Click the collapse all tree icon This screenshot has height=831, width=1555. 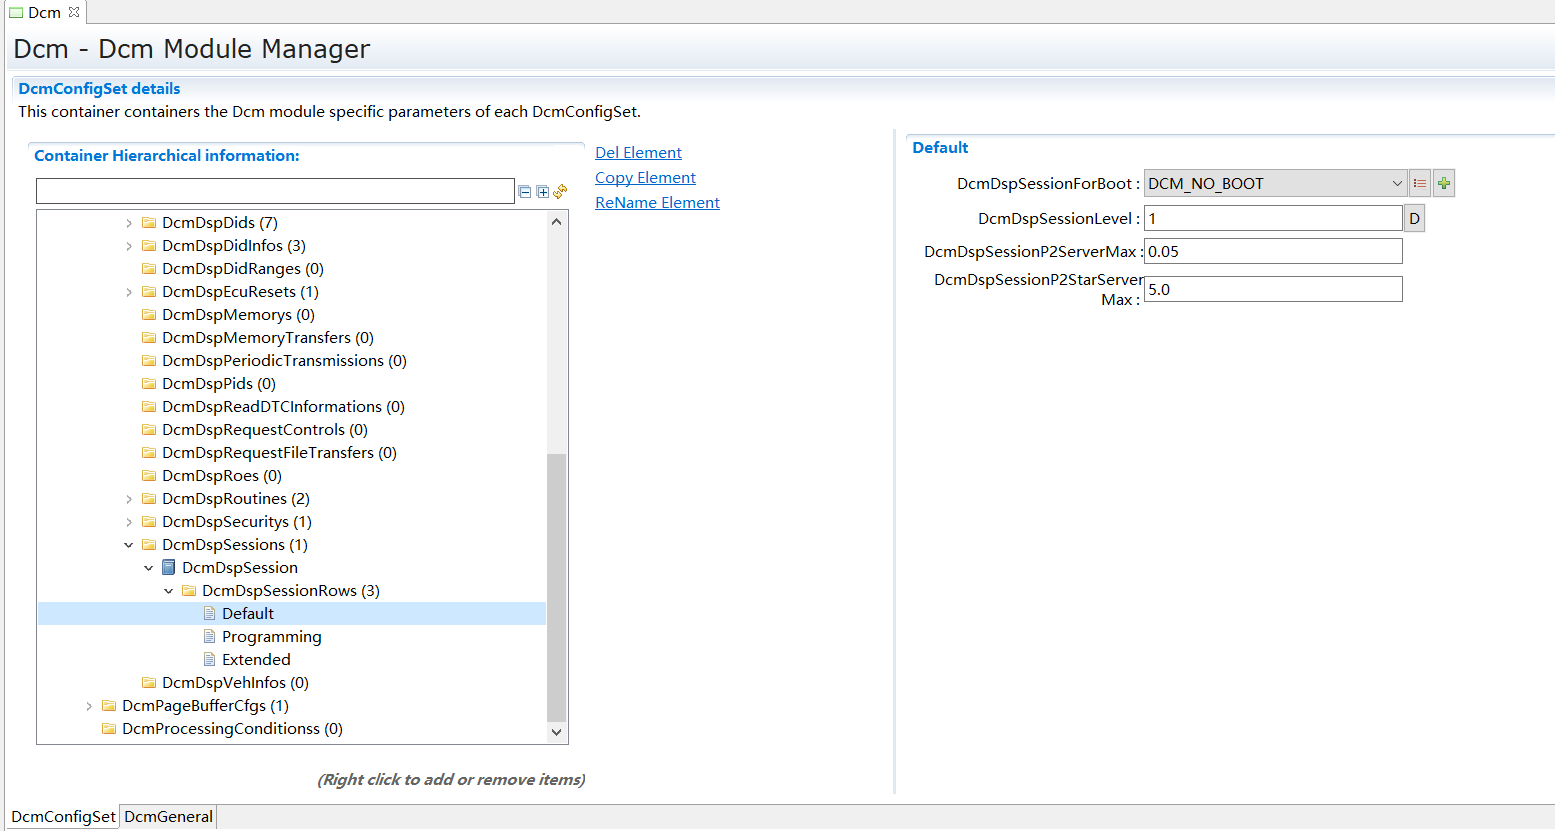(525, 191)
